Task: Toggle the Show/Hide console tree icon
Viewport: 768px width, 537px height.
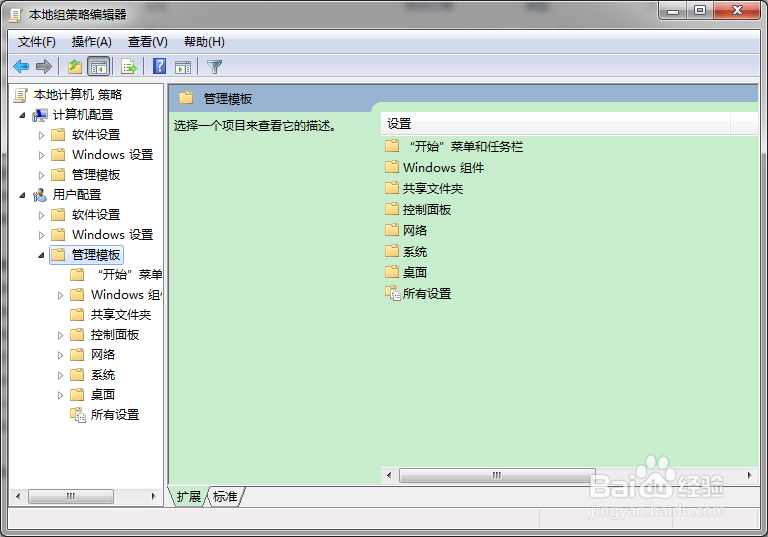Action: coord(98,66)
